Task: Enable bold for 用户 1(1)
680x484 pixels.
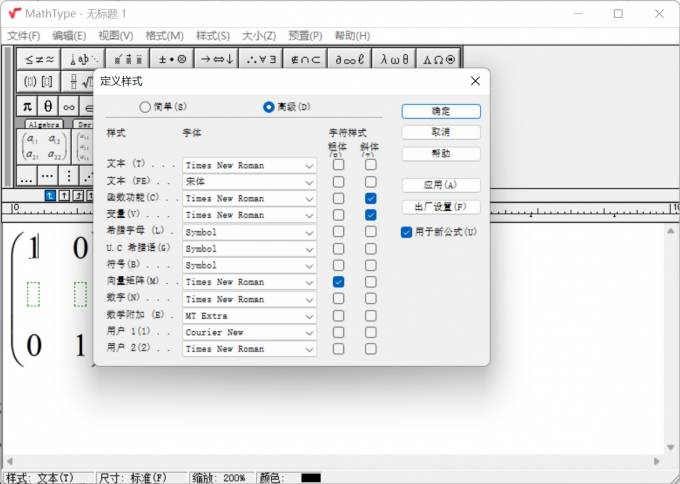Action: pyautogui.click(x=338, y=332)
